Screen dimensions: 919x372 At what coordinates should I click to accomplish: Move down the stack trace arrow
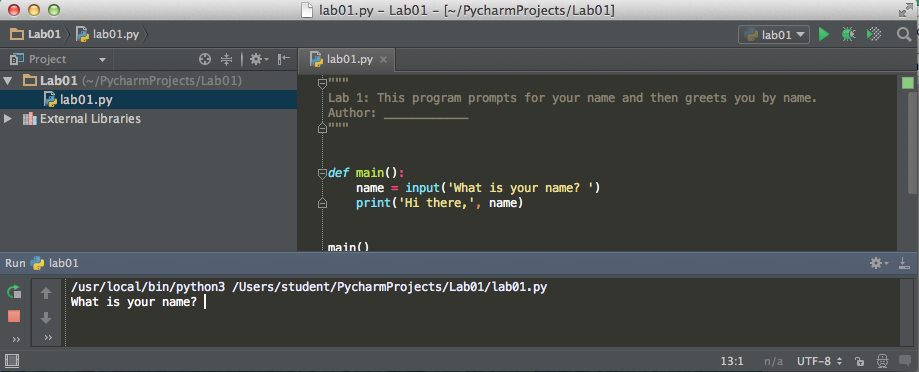point(46,318)
